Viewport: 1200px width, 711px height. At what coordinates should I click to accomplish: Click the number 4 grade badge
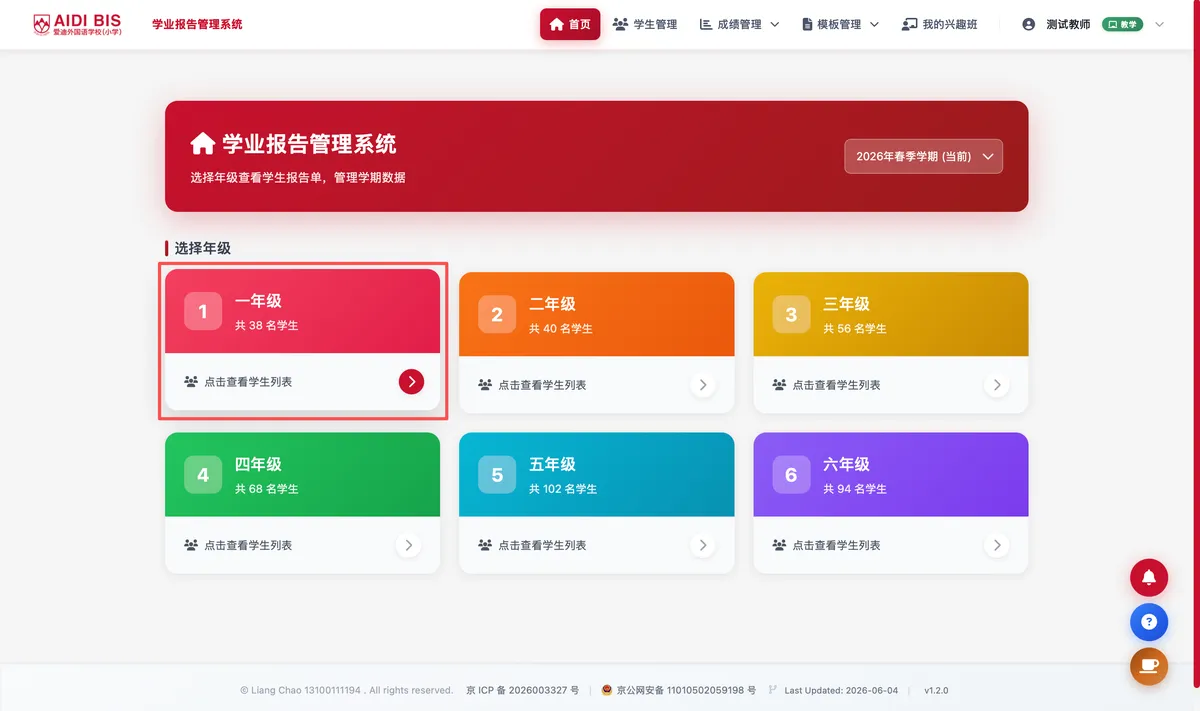[203, 475]
